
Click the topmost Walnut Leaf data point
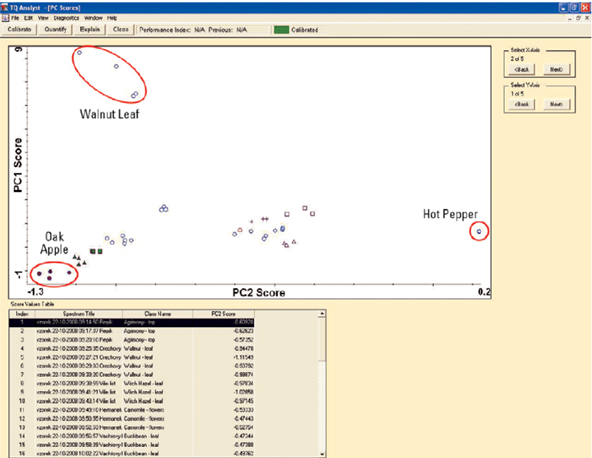[x=80, y=52]
